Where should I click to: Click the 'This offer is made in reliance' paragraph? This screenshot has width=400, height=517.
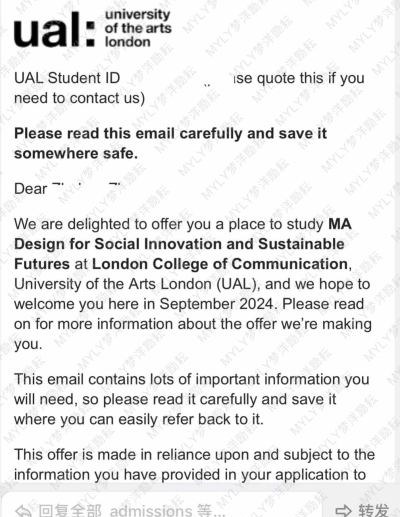[x=195, y=465]
